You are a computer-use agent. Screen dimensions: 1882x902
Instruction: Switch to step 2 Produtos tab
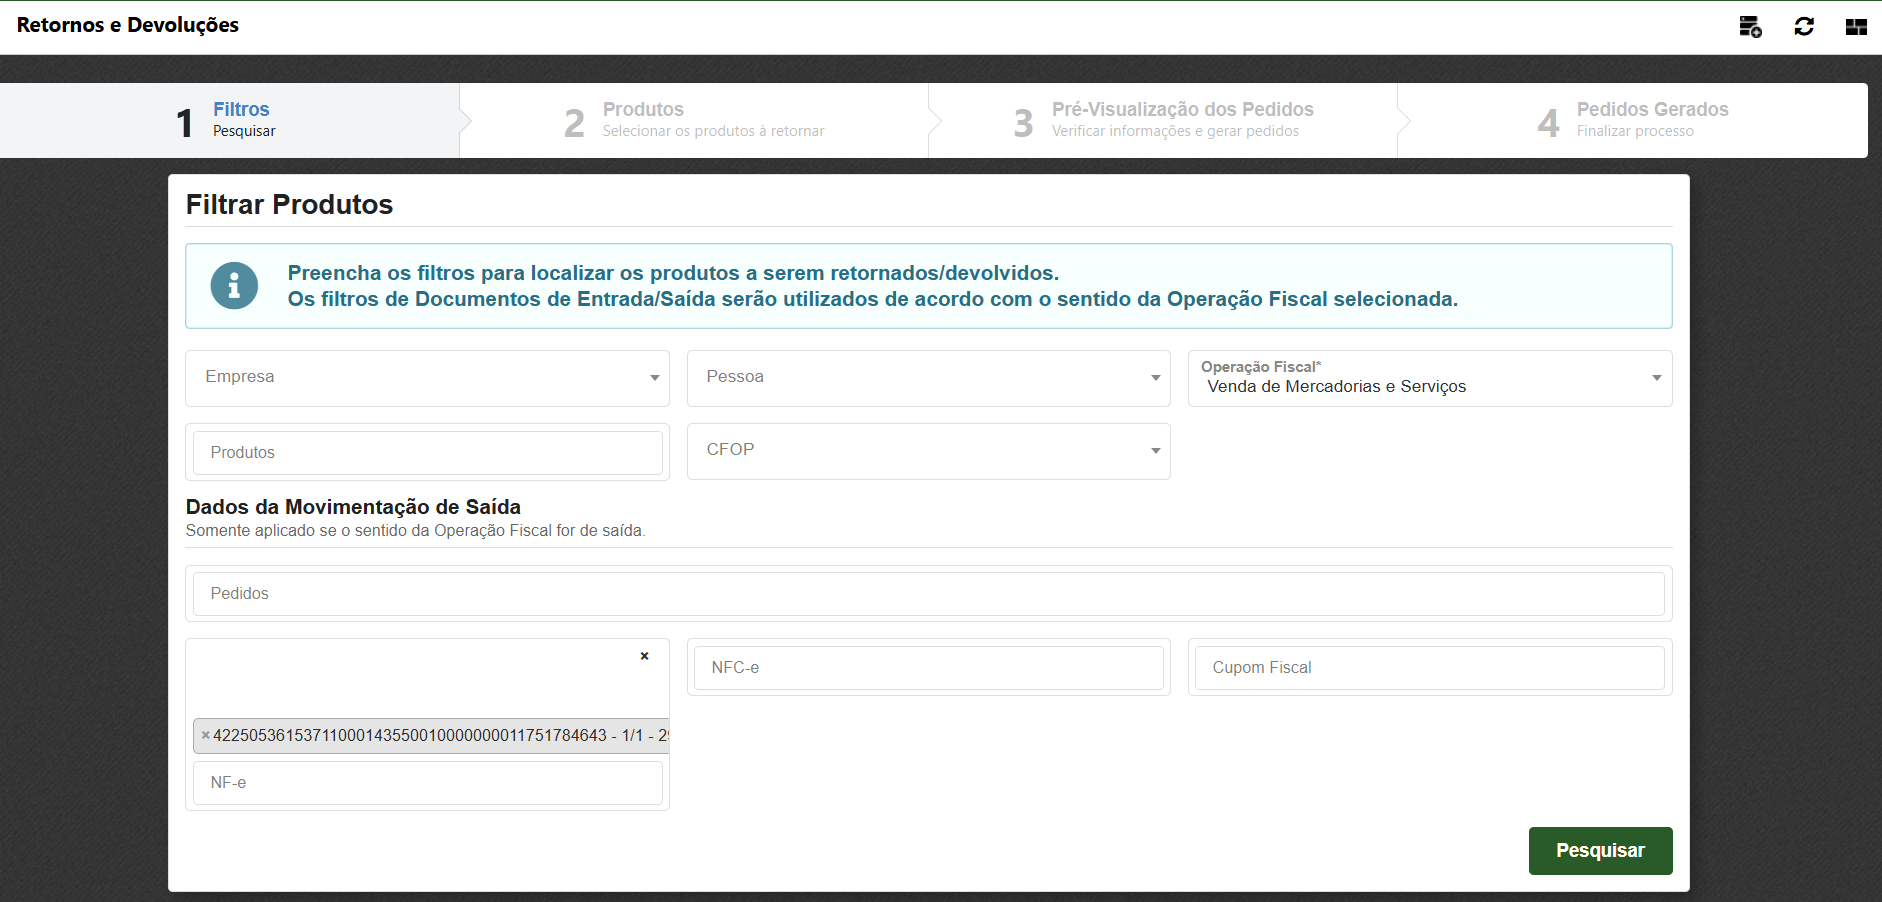tap(694, 120)
